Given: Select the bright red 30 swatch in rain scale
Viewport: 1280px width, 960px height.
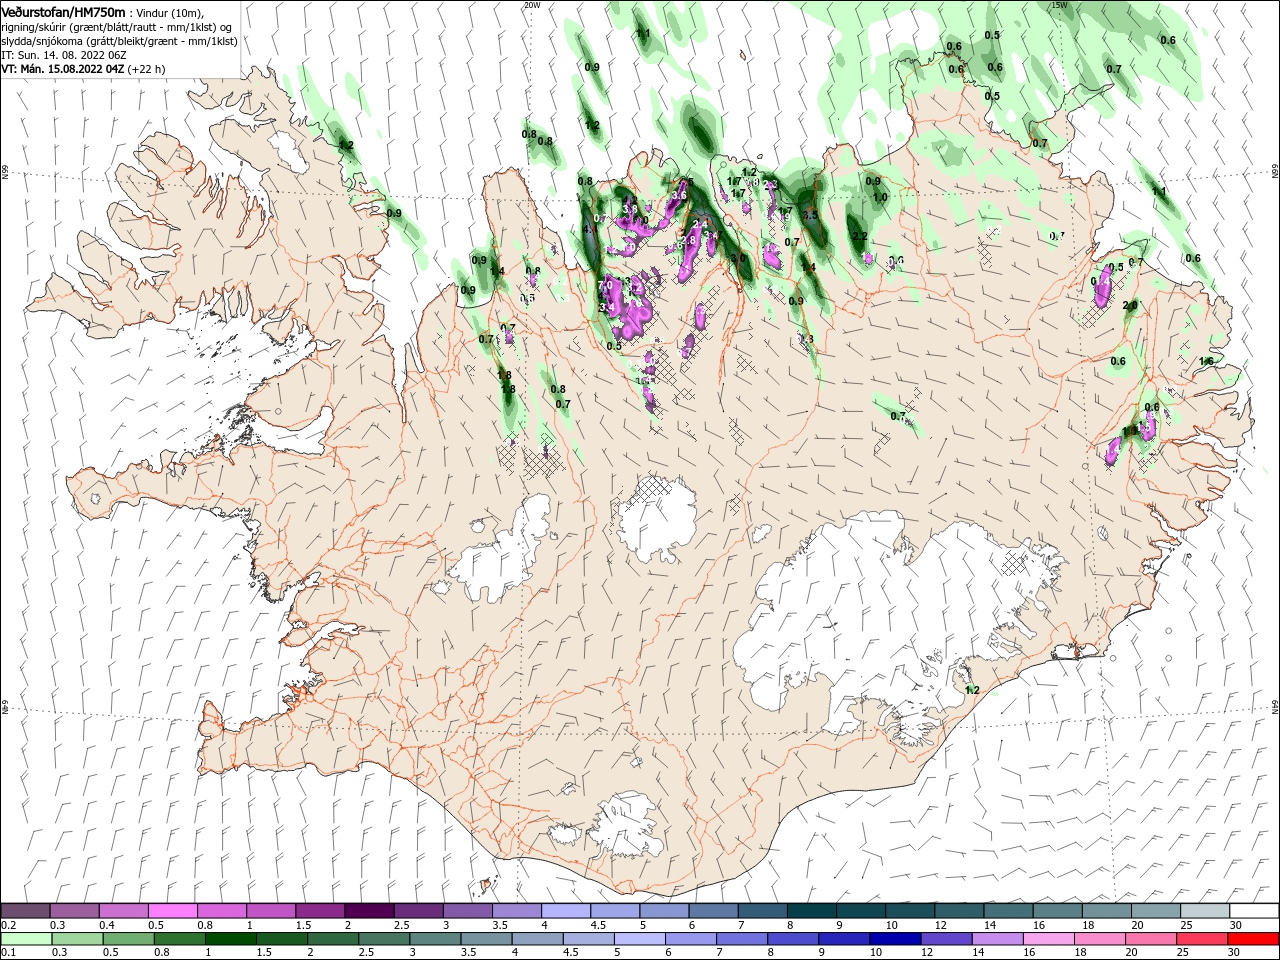Looking at the screenshot, I should [1253, 939].
